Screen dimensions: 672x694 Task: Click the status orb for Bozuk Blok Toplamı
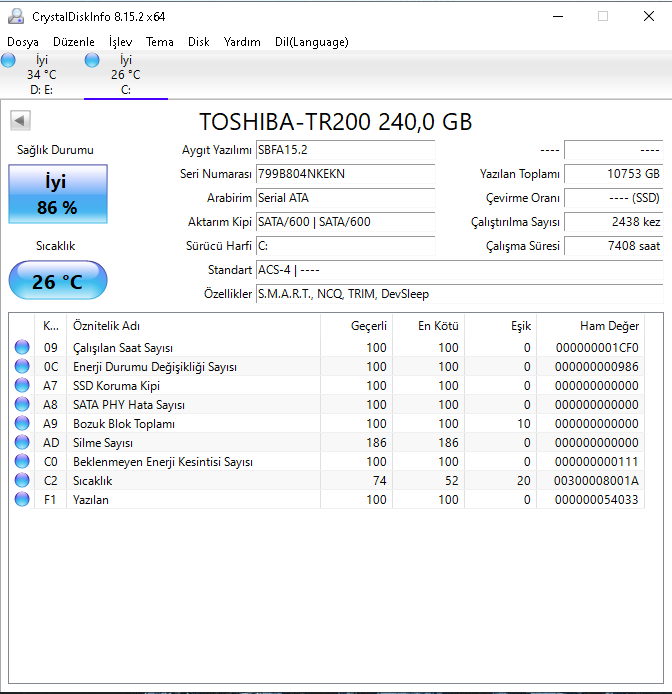[22, 424]
